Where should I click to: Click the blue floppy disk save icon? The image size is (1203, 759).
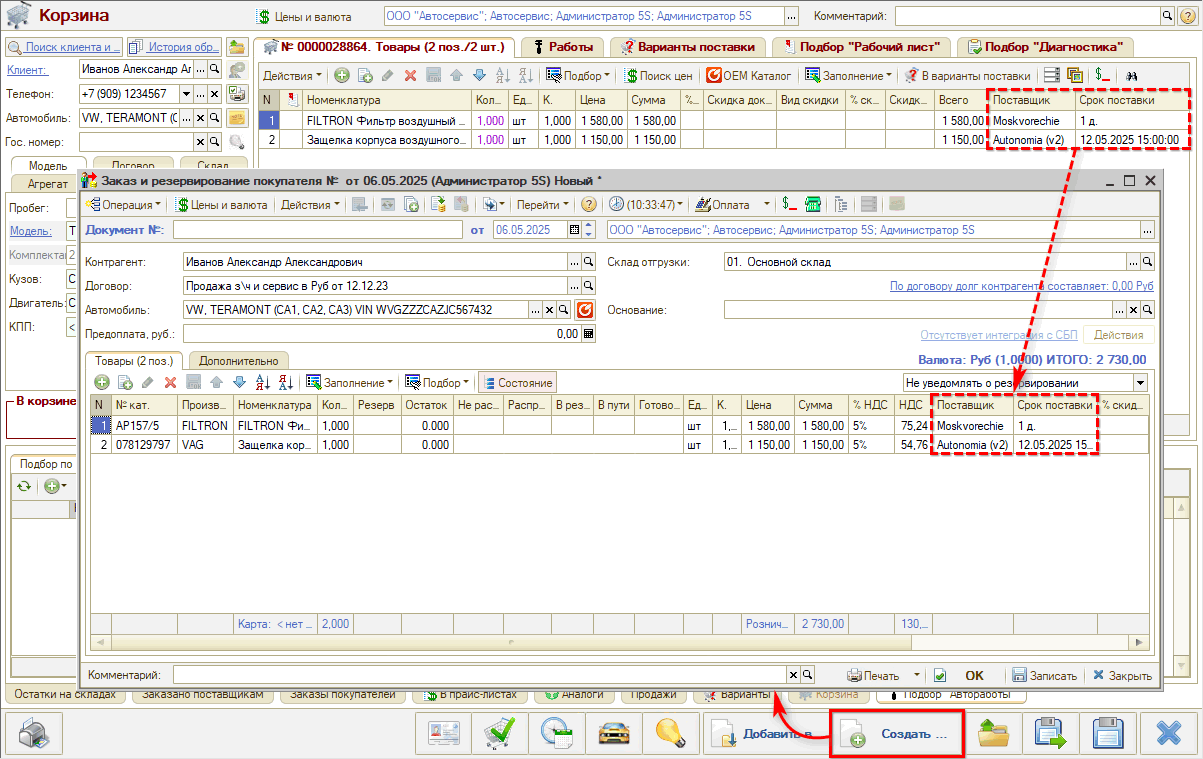[x=1108, y=735]
